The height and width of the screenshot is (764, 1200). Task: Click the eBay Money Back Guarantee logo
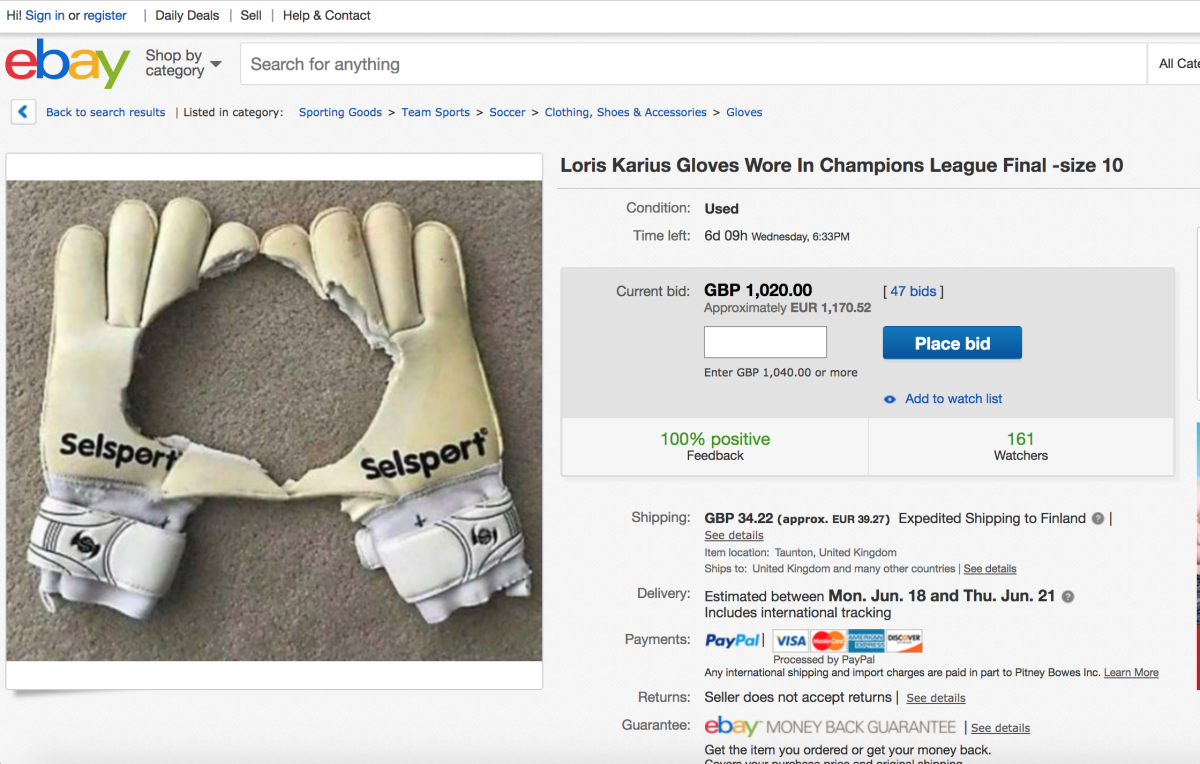pyautogui.click(x=830, y=727)
